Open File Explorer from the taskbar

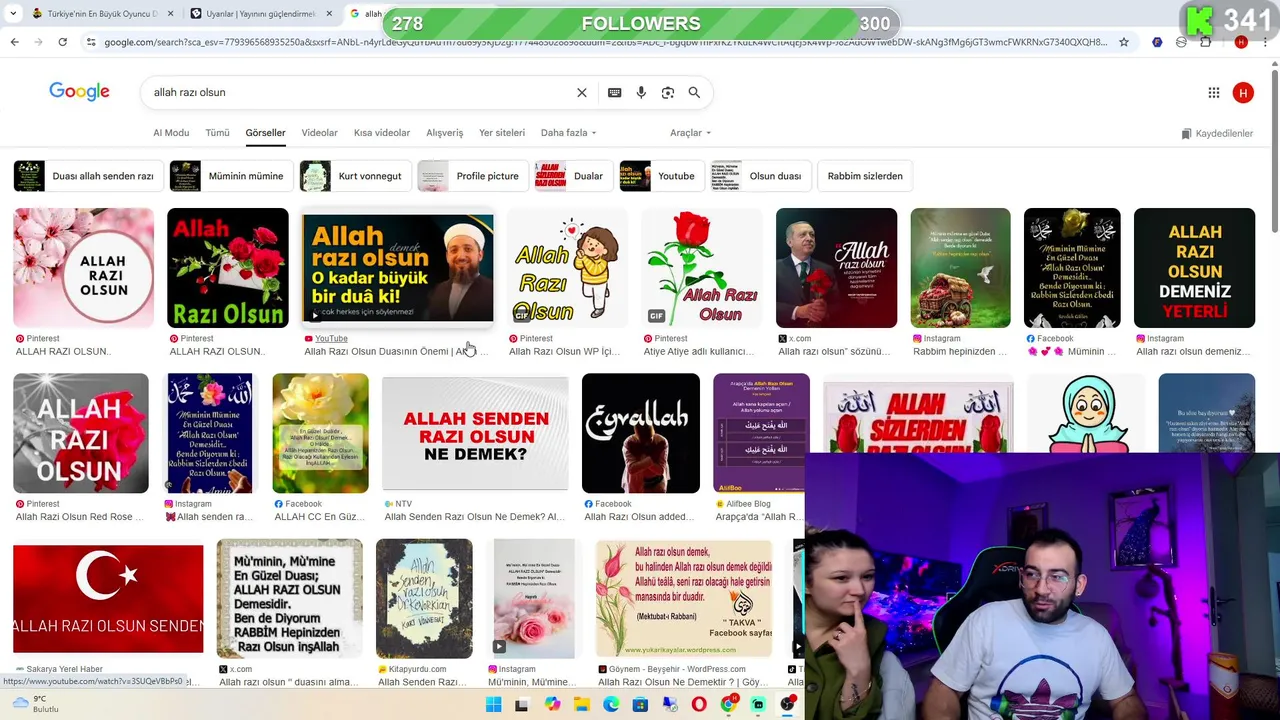pyautogui.click(x=581, y=705)
